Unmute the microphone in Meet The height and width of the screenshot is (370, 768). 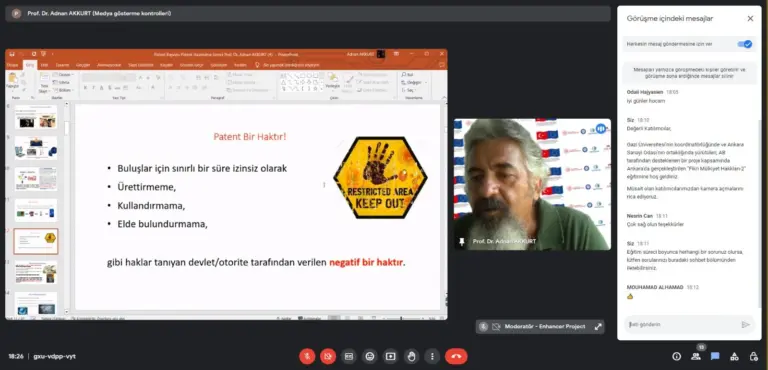pos(307,356)
